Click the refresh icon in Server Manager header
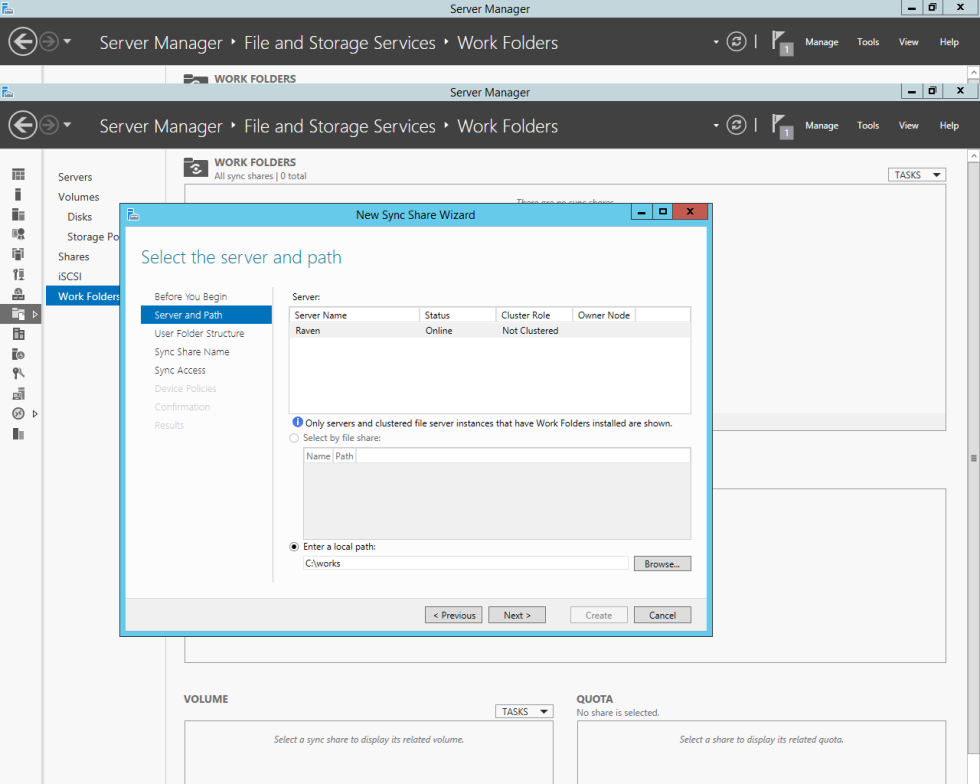 click(x=736, y=125)
